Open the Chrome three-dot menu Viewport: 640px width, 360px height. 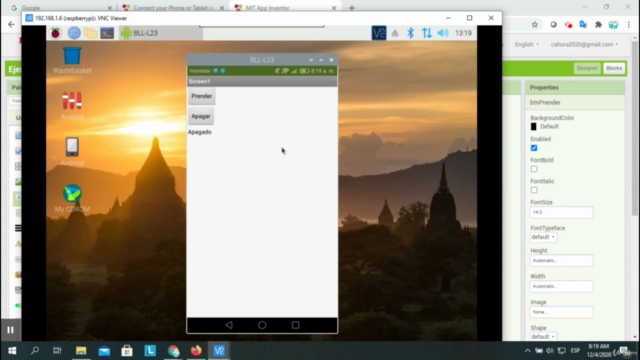coord(629,25)
